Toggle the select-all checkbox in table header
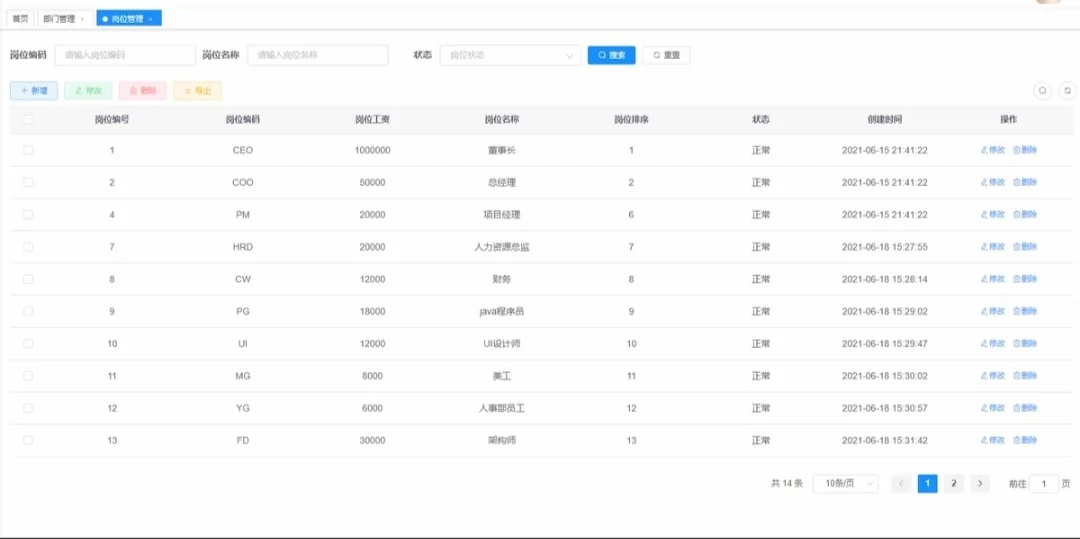This screenshot has height=539, width=1080. pyautogui.click(x=28, y=119)
